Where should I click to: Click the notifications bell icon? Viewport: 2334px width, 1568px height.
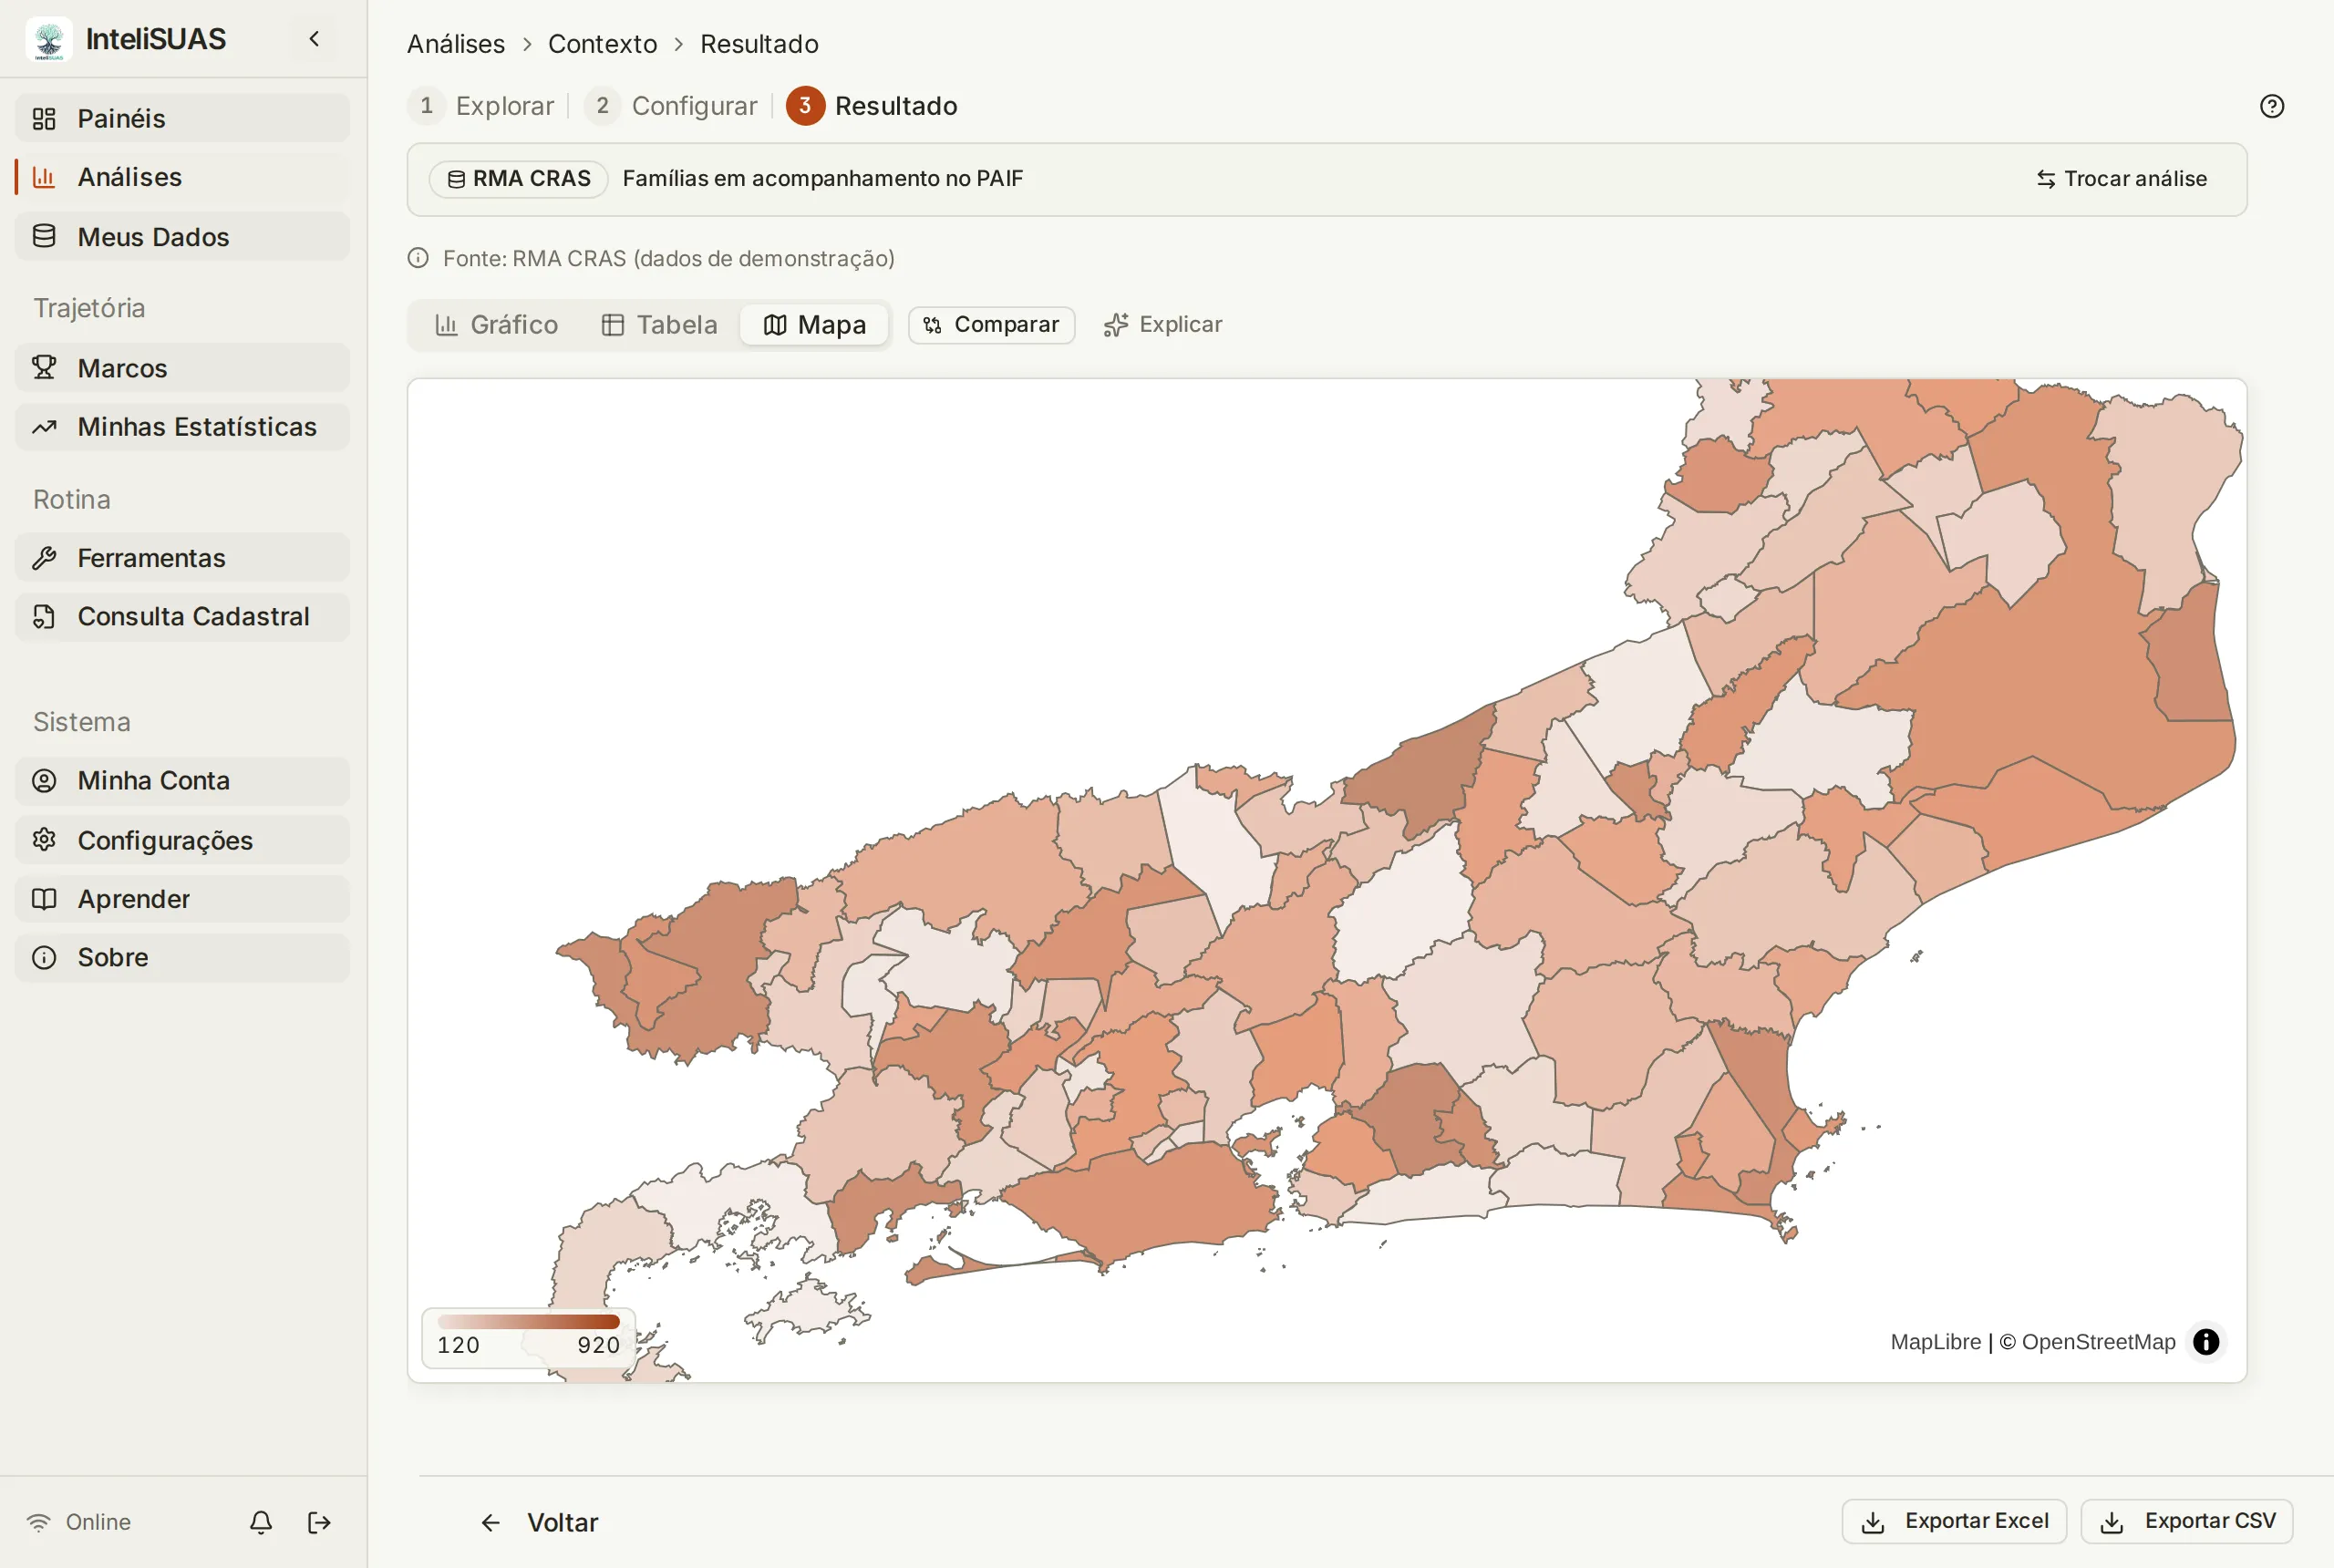coord(261,1522)
